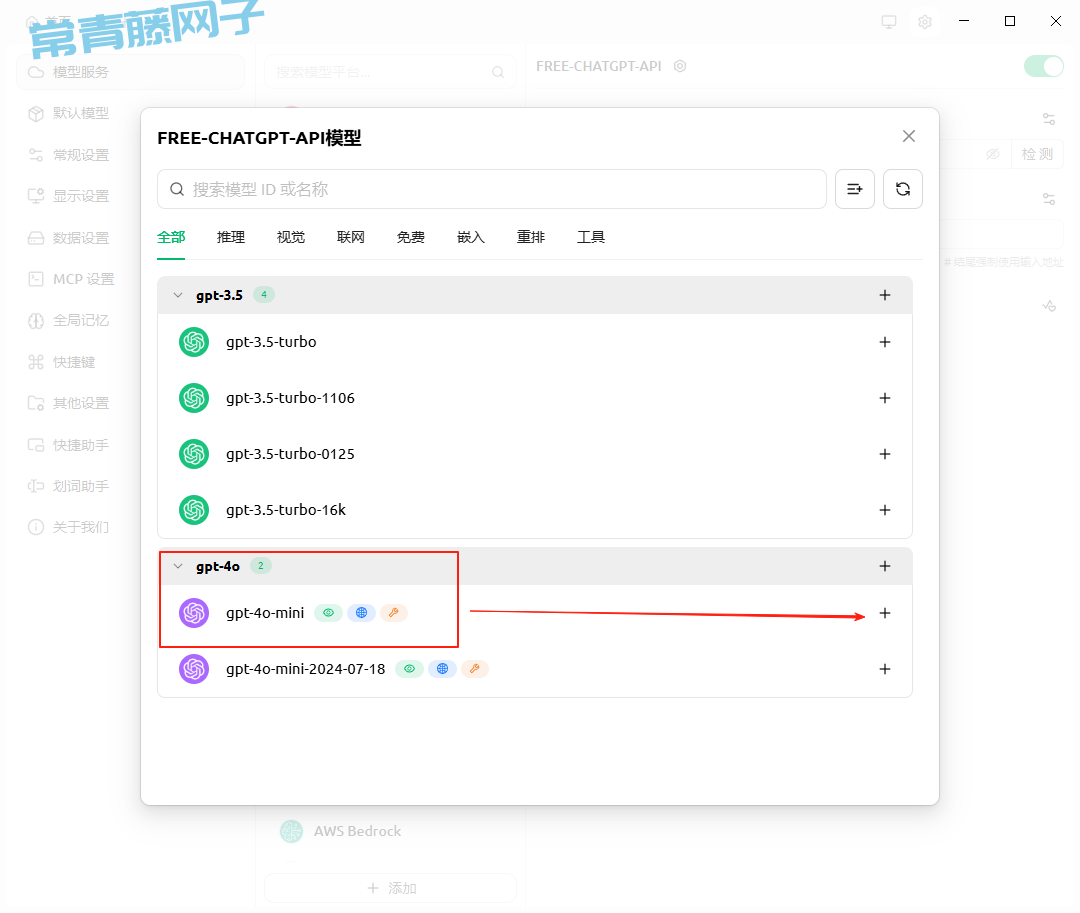
Task: Add gpt-3.5-turbo-0125 using its plus icon
Action: [885, 454]
